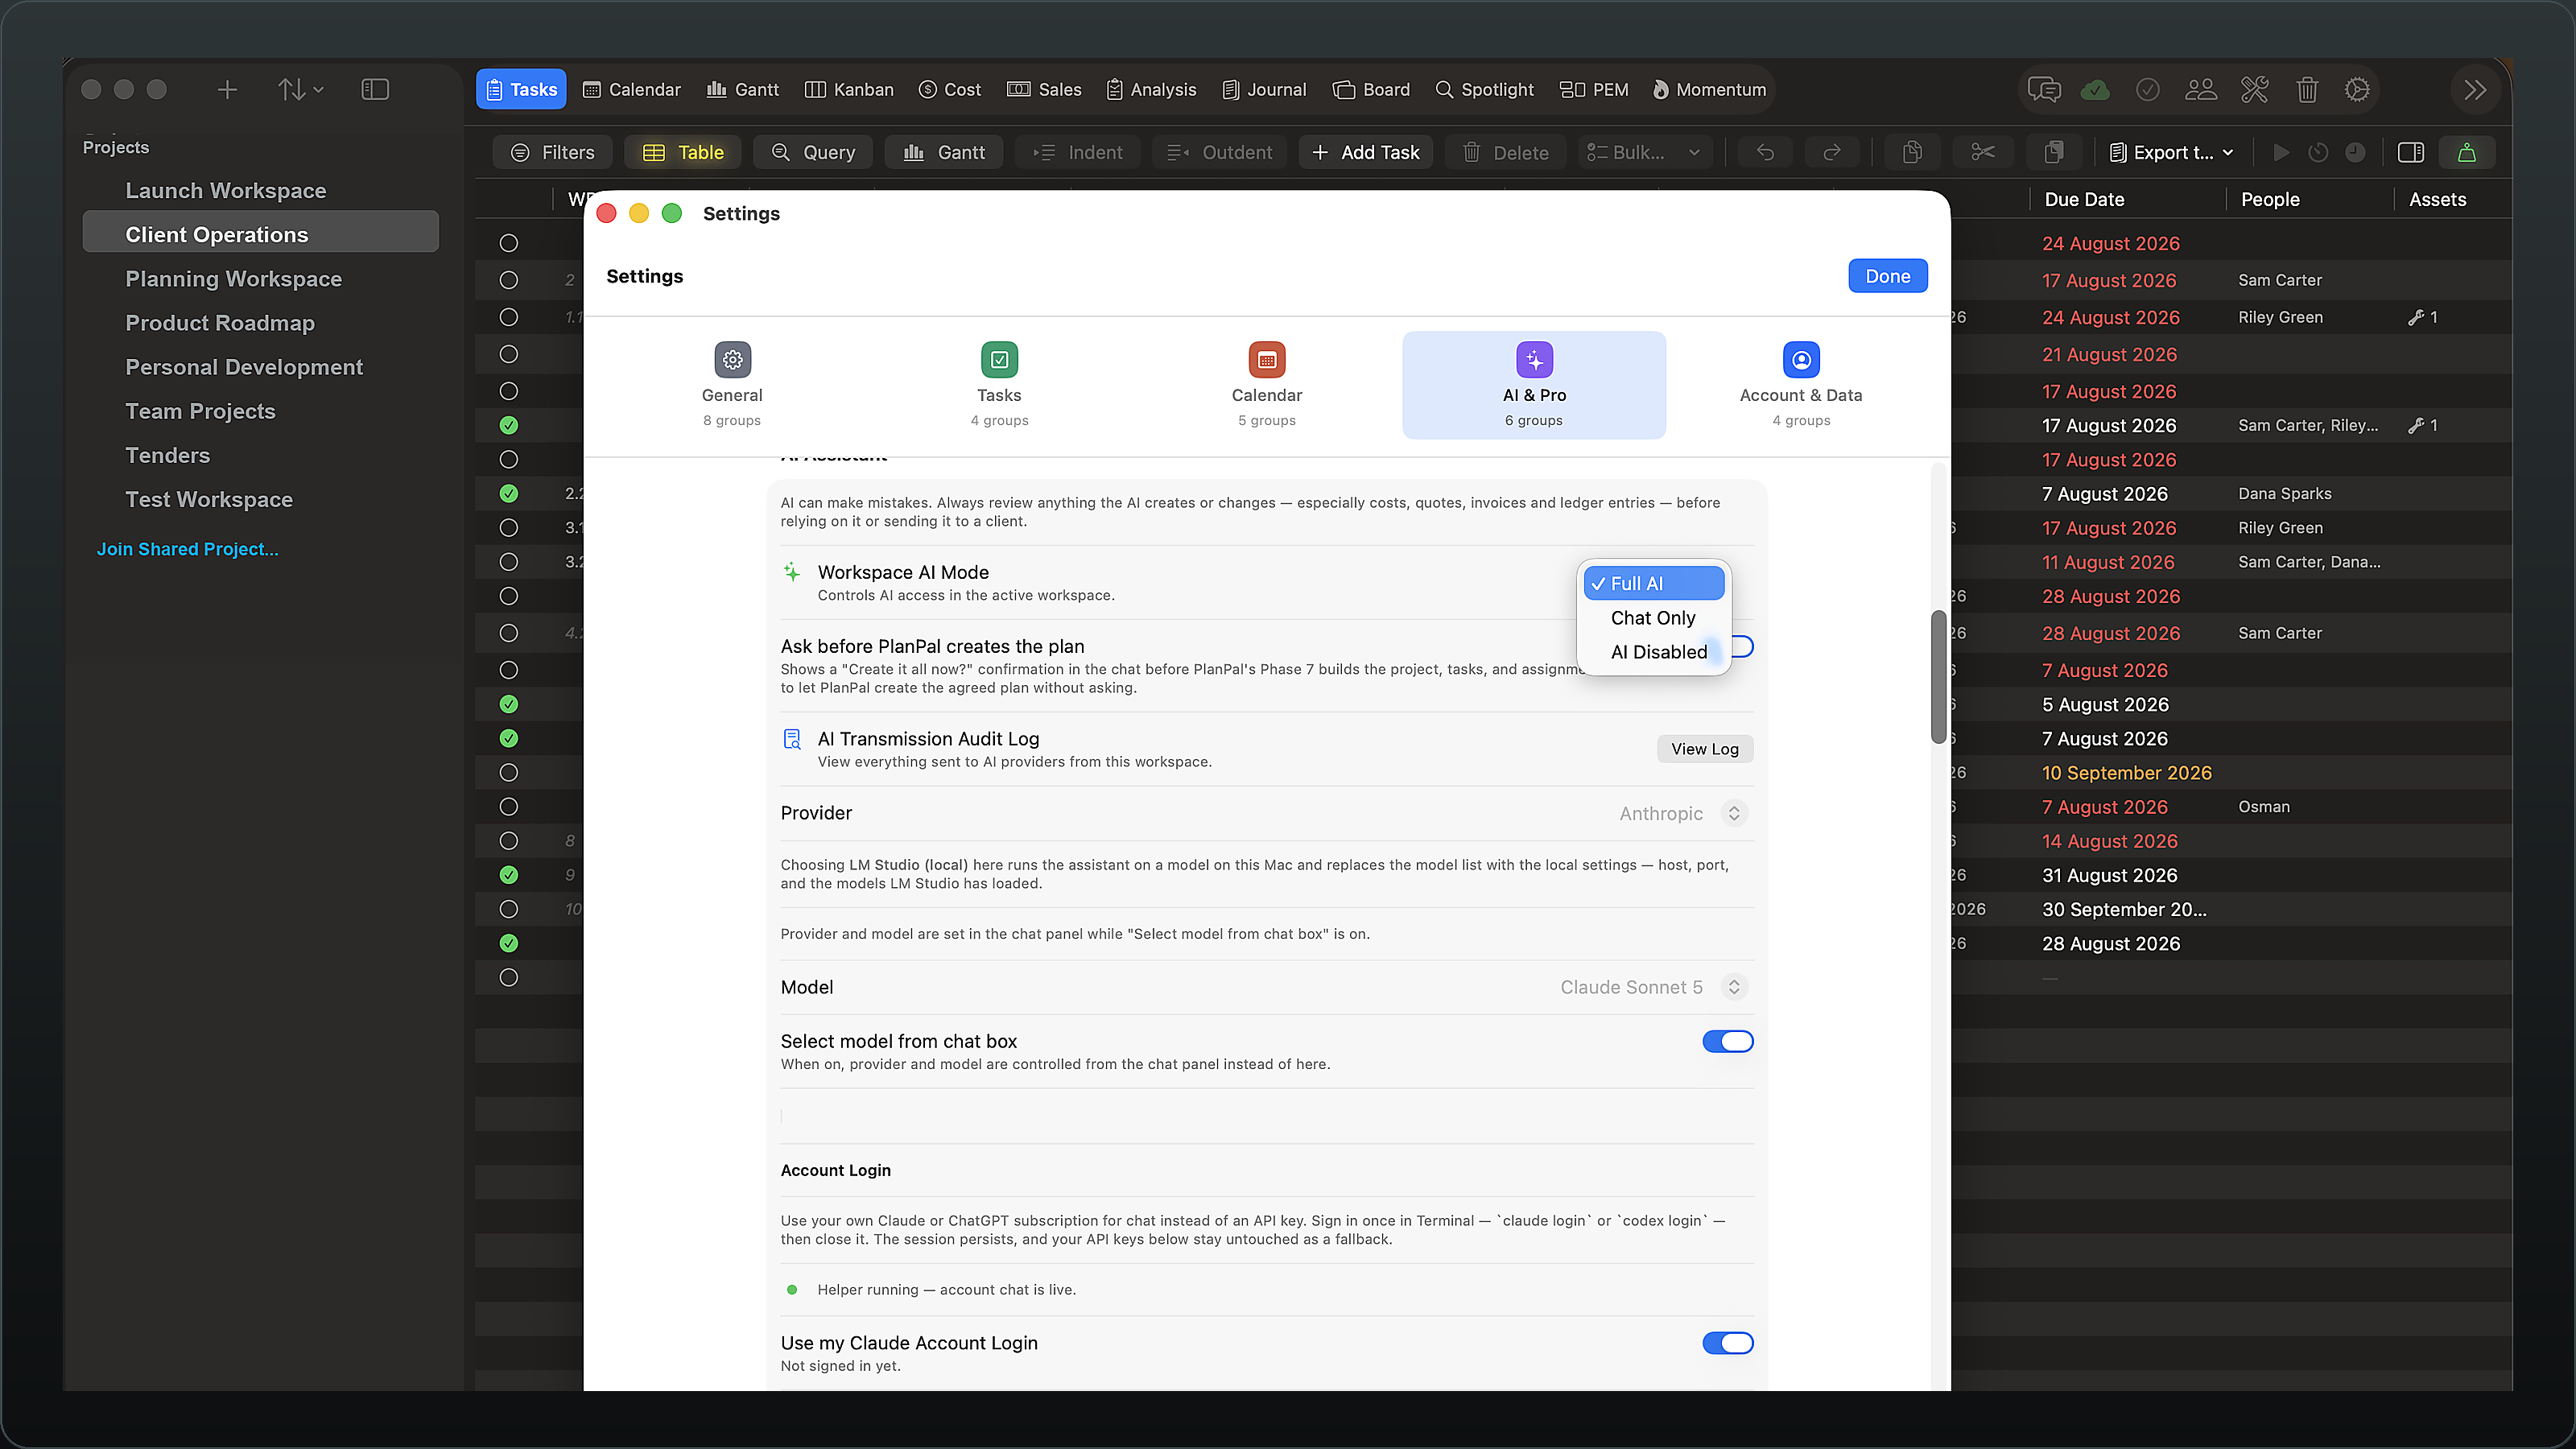Uncheck the completed circle in 5 August 2026 row

508,704
